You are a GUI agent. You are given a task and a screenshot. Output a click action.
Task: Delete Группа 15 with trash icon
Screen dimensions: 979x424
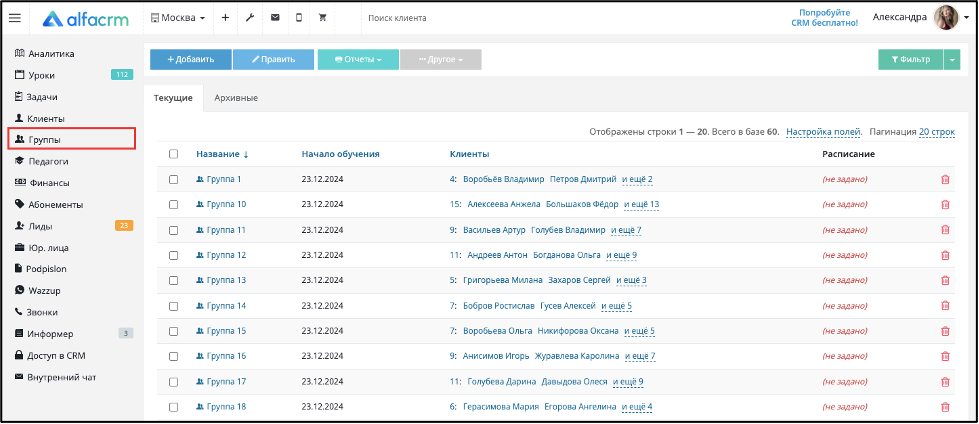pos(945,331)
